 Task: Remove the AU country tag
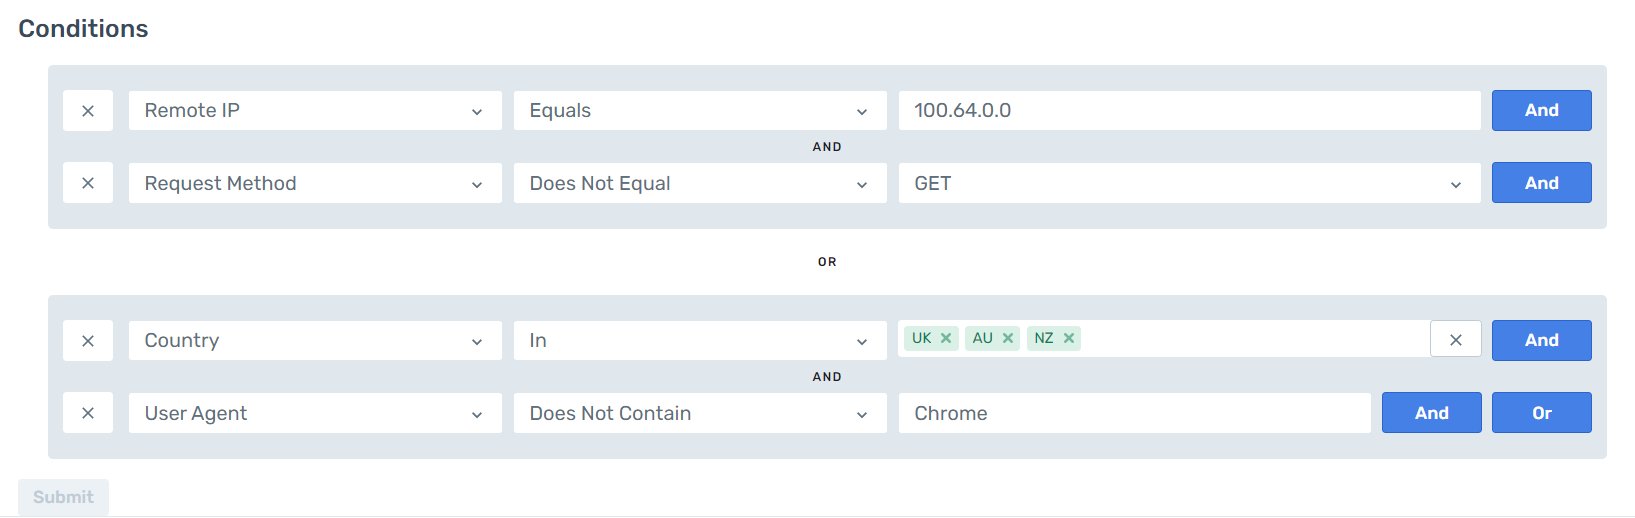1008,338
